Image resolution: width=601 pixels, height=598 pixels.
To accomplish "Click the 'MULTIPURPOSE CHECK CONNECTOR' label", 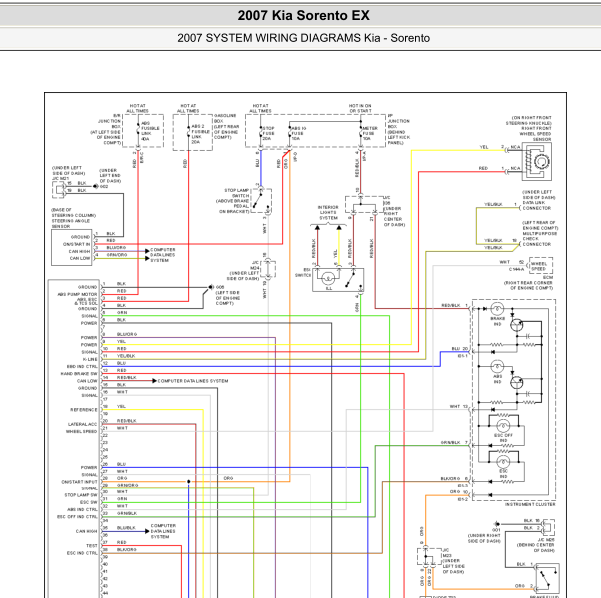I will click(540, 238).
